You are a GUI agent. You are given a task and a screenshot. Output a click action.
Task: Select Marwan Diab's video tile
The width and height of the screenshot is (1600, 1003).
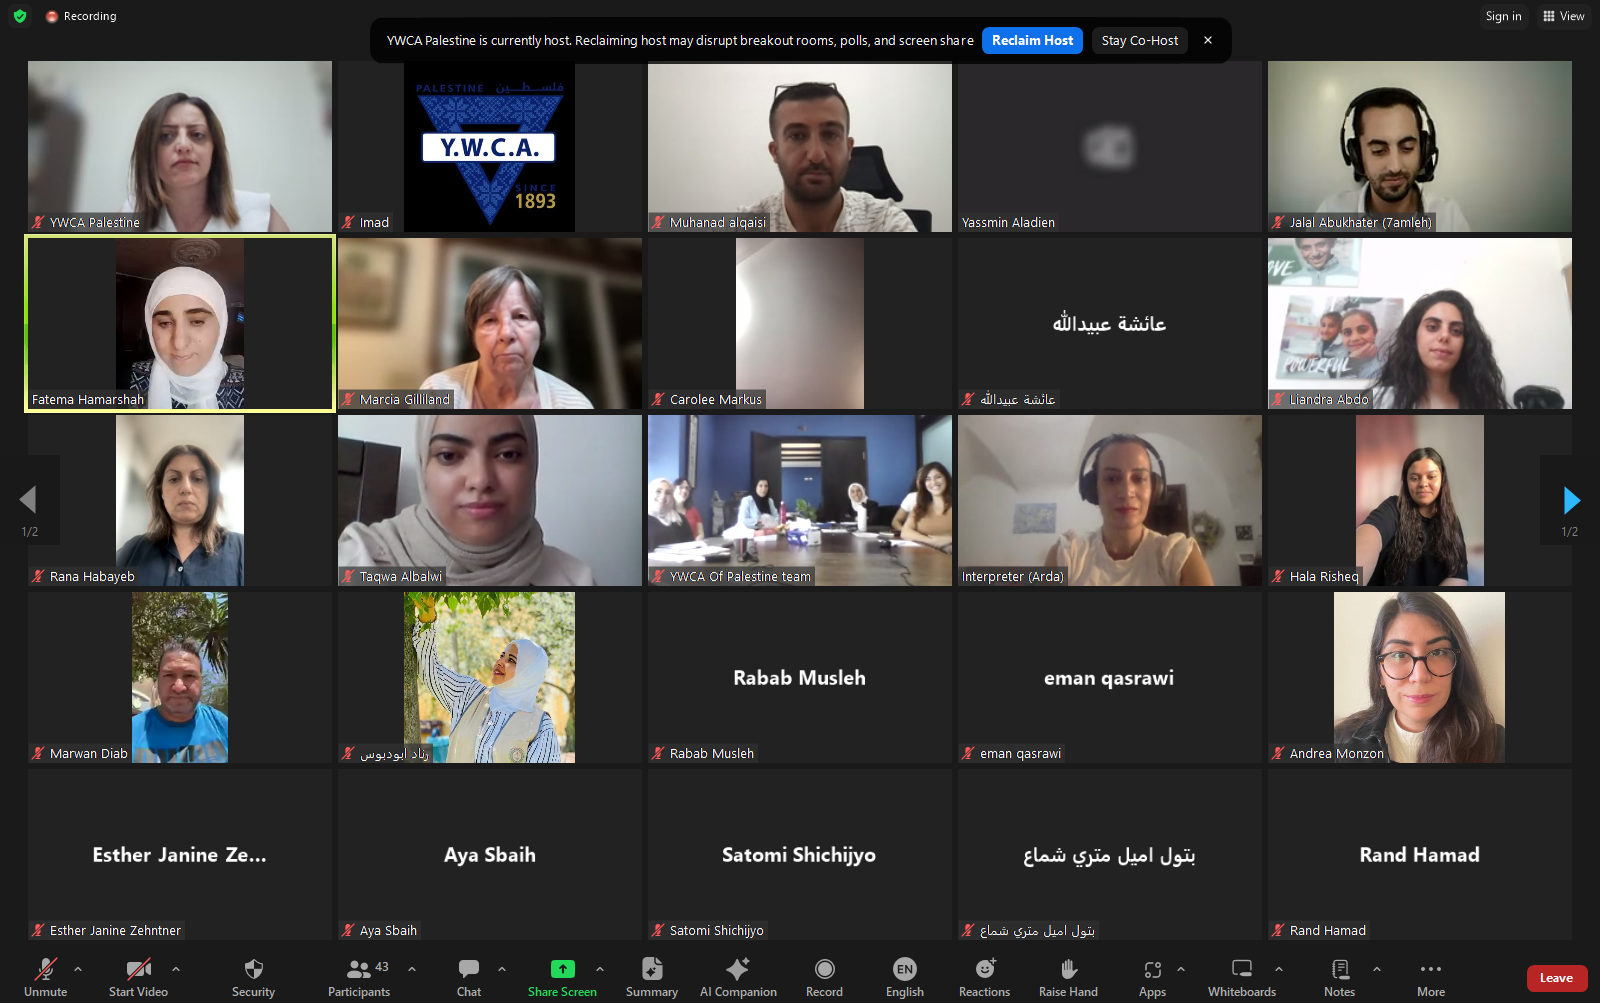click(180, 677)
